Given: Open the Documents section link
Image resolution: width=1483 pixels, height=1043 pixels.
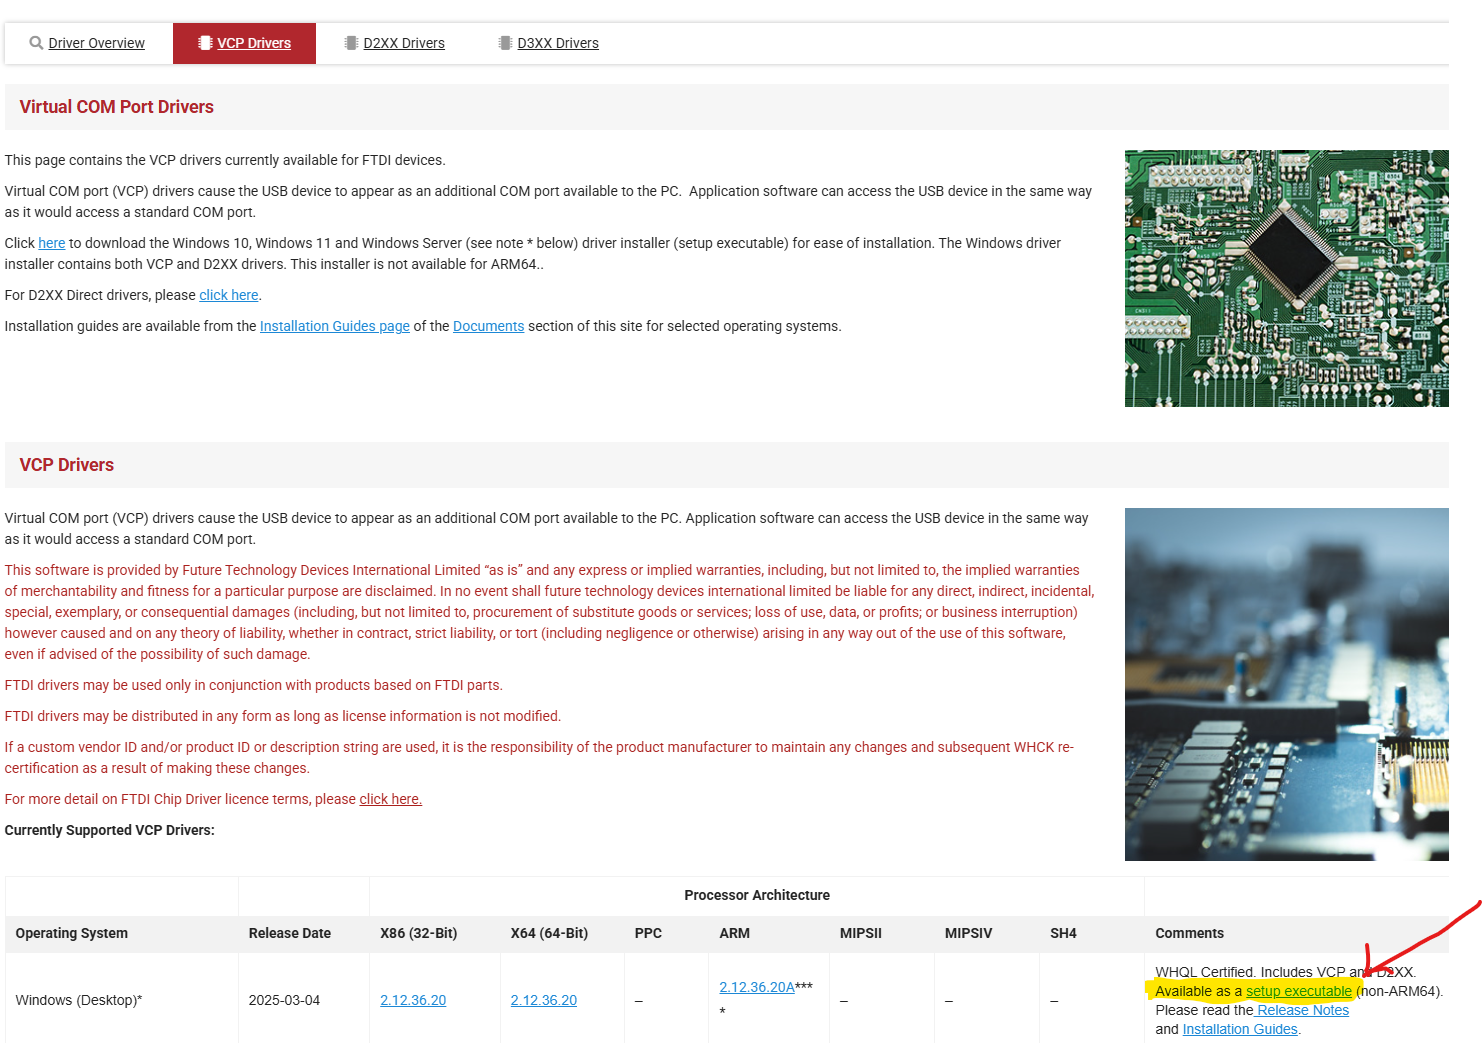Looking at the screenshot, I should click(x=488, y=326).
